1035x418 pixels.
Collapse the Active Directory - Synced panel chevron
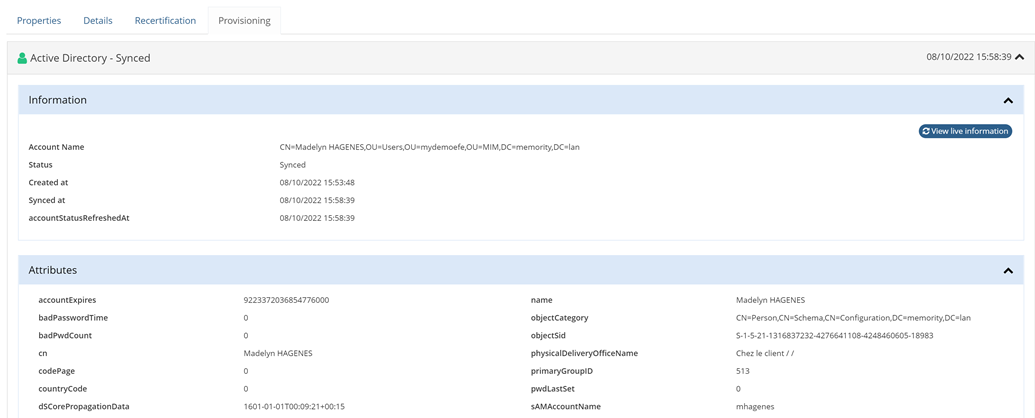click(1020, 57)
